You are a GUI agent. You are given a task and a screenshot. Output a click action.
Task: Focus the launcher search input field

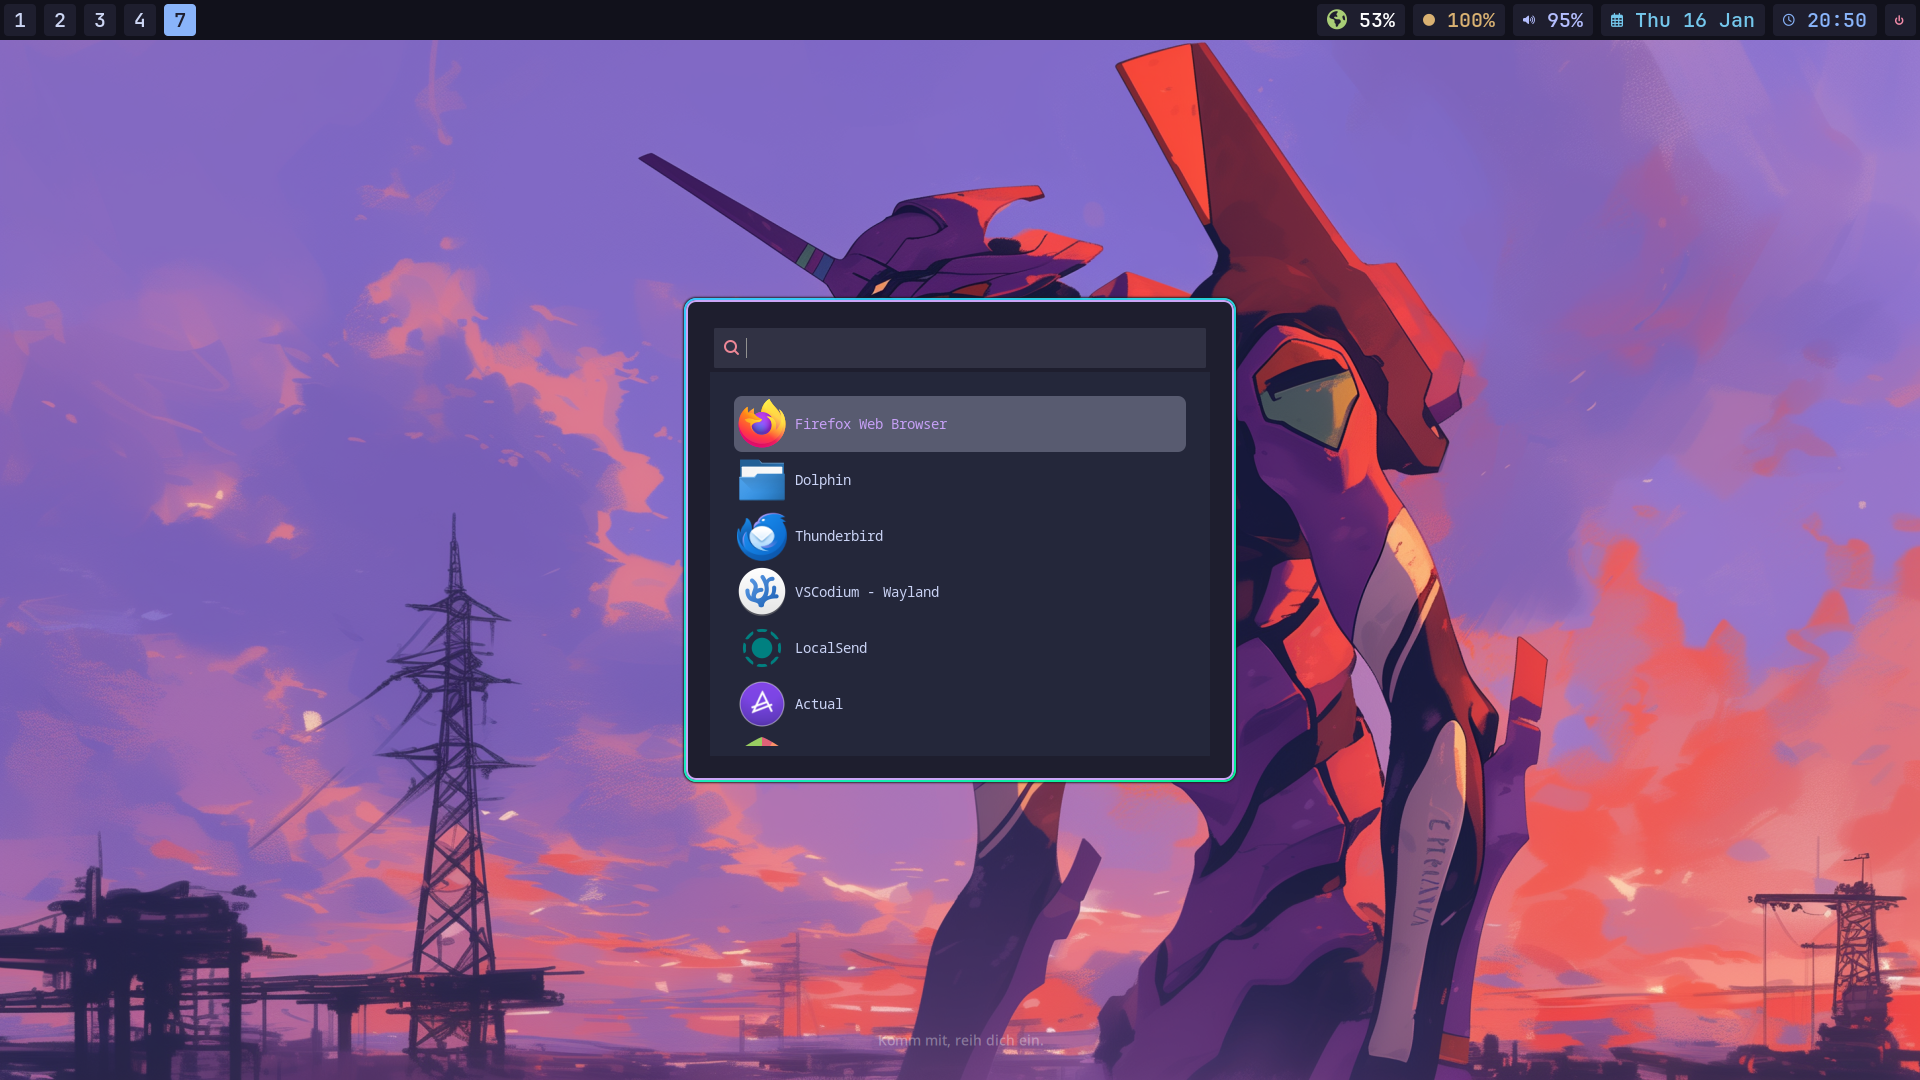pyautogui.click(x=960, y=348)
